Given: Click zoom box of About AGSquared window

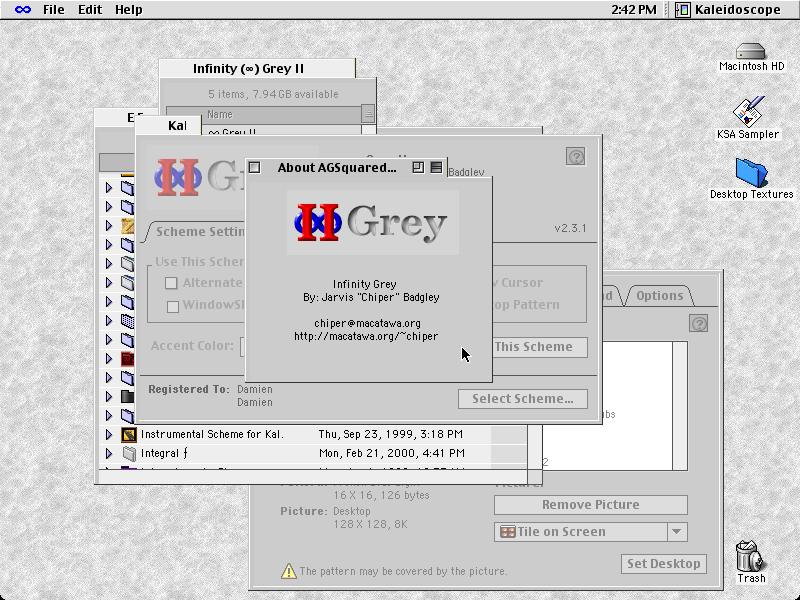Looking at the screenshot, I should click(418, 167).
